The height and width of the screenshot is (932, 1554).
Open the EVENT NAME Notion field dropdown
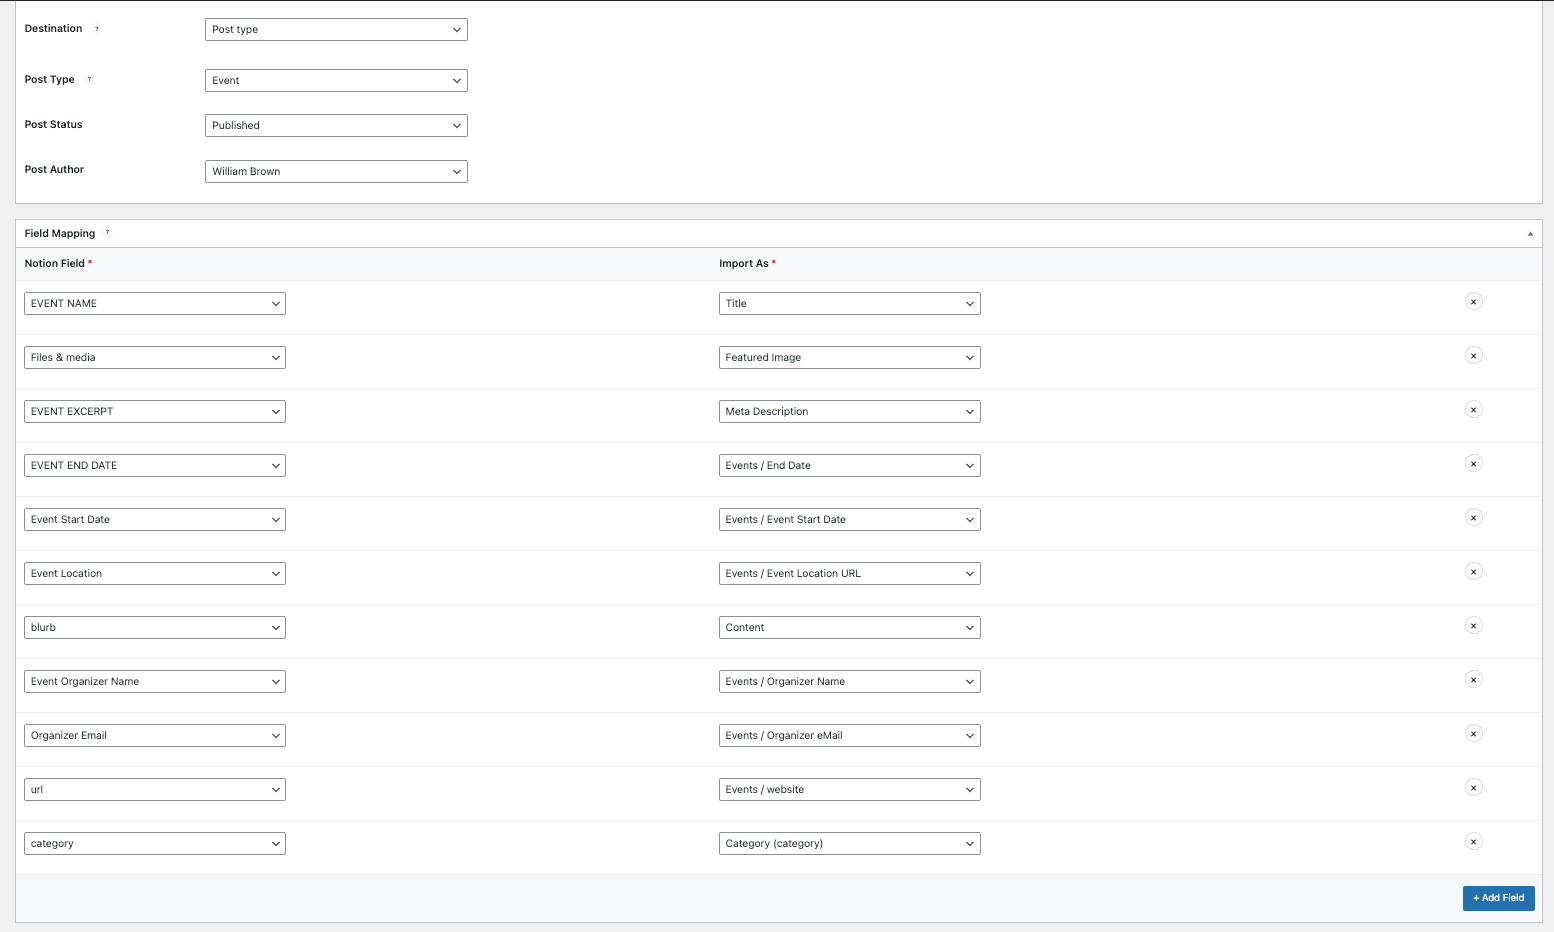click(x=155, y=303)
